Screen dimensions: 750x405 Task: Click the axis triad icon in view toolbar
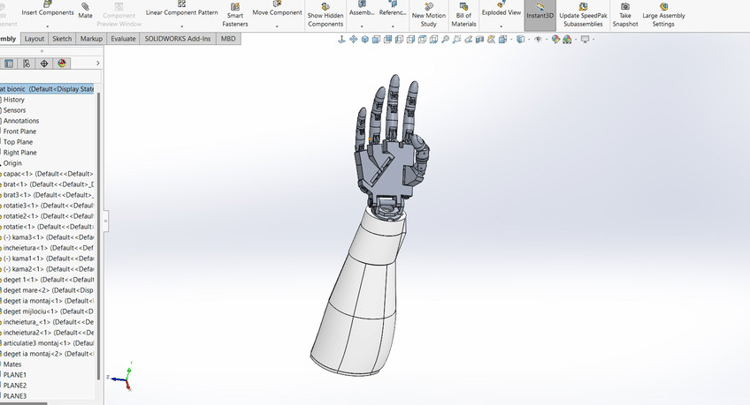click(x=342, y=39)
